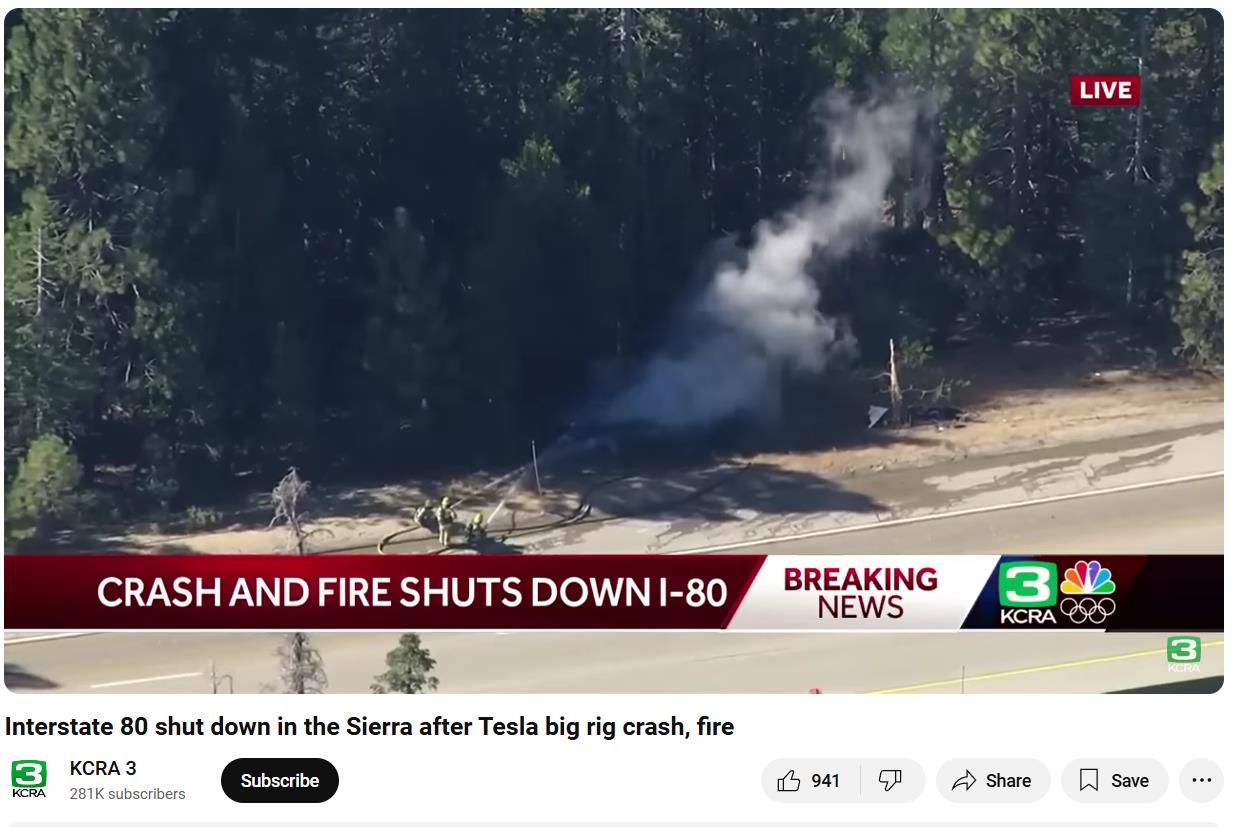
Task: Click the Save button label
Action: coord(1130,781)
